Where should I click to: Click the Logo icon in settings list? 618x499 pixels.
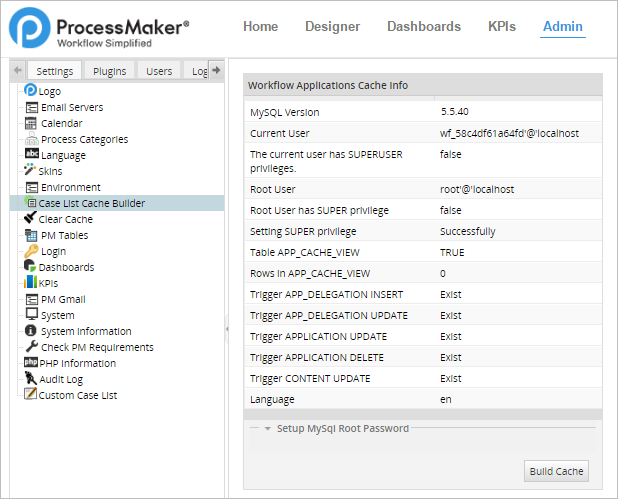30,91
